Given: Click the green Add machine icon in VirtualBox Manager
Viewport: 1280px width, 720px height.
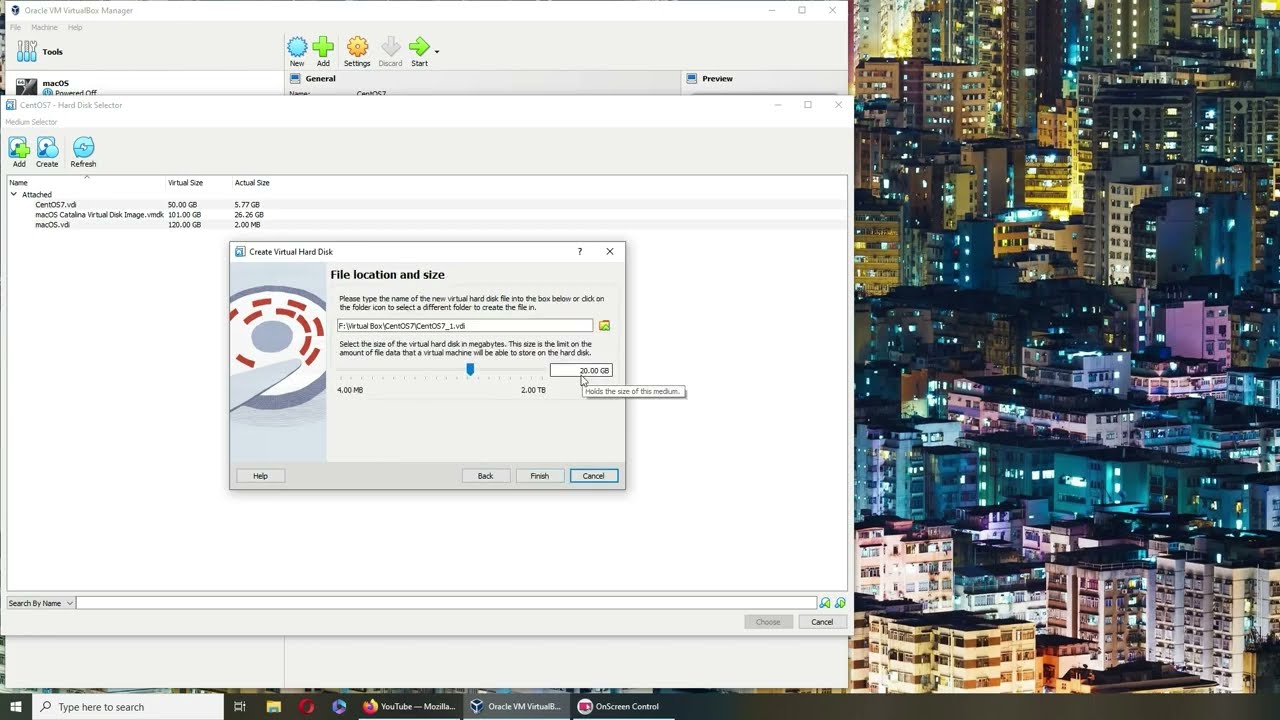Looking at the screenshot, I should pyautogui.click(x=323, y=47).
